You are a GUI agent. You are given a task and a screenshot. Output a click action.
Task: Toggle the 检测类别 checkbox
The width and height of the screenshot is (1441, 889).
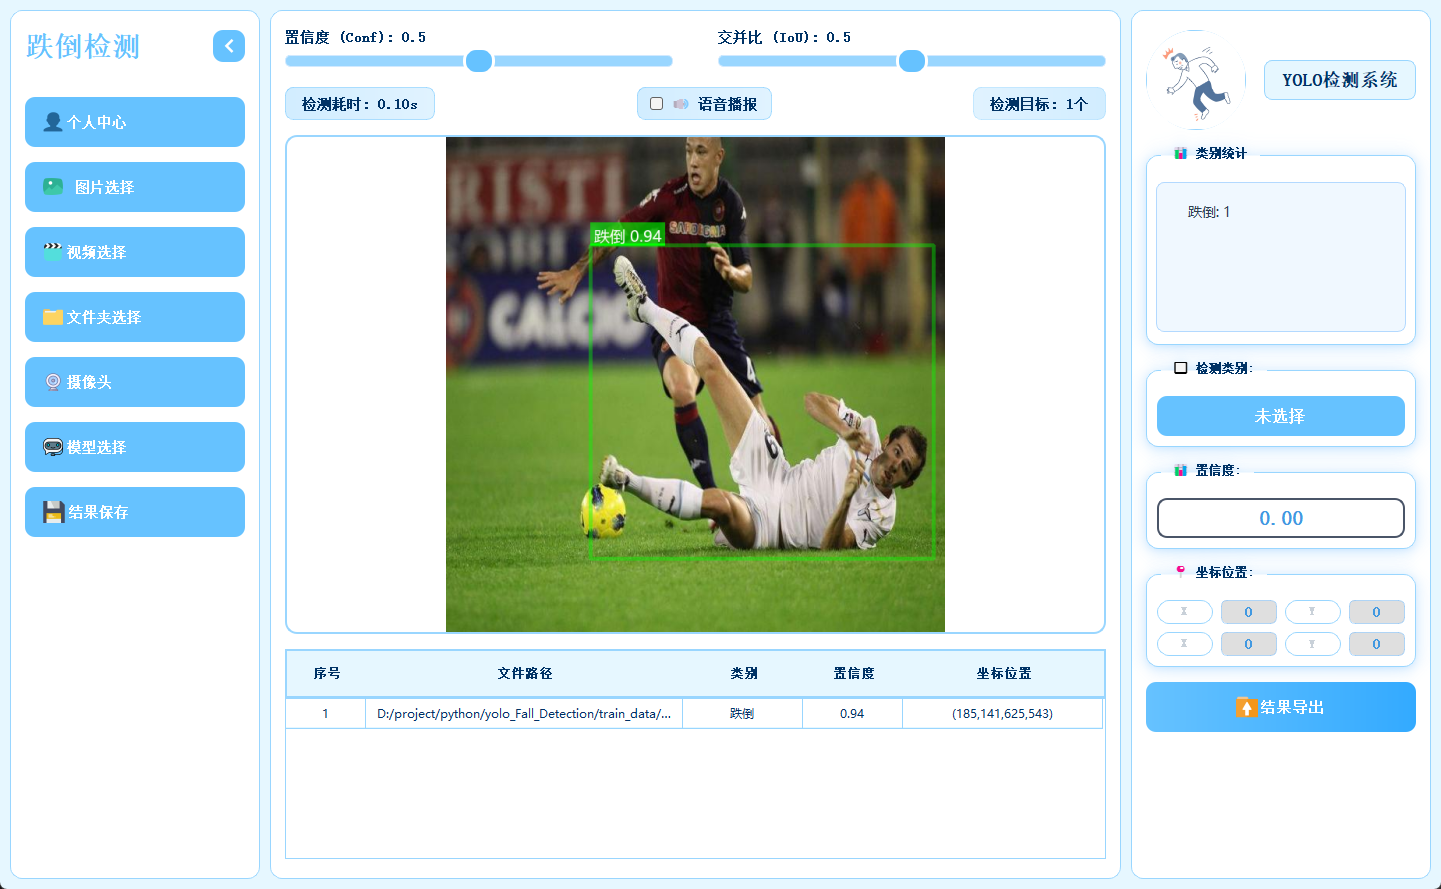[1181, 368]
